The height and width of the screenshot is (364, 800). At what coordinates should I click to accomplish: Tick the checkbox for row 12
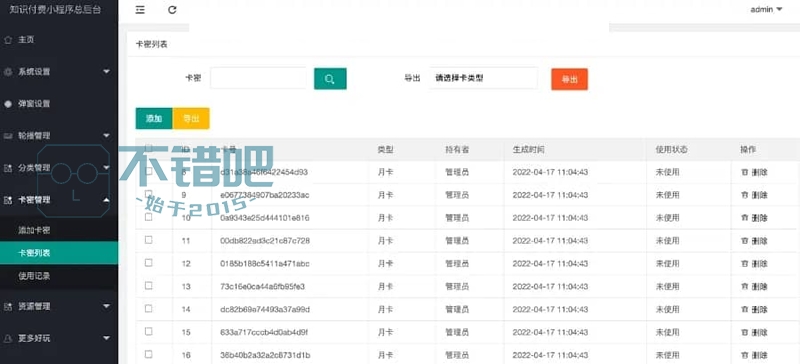[x=148, y=263]
